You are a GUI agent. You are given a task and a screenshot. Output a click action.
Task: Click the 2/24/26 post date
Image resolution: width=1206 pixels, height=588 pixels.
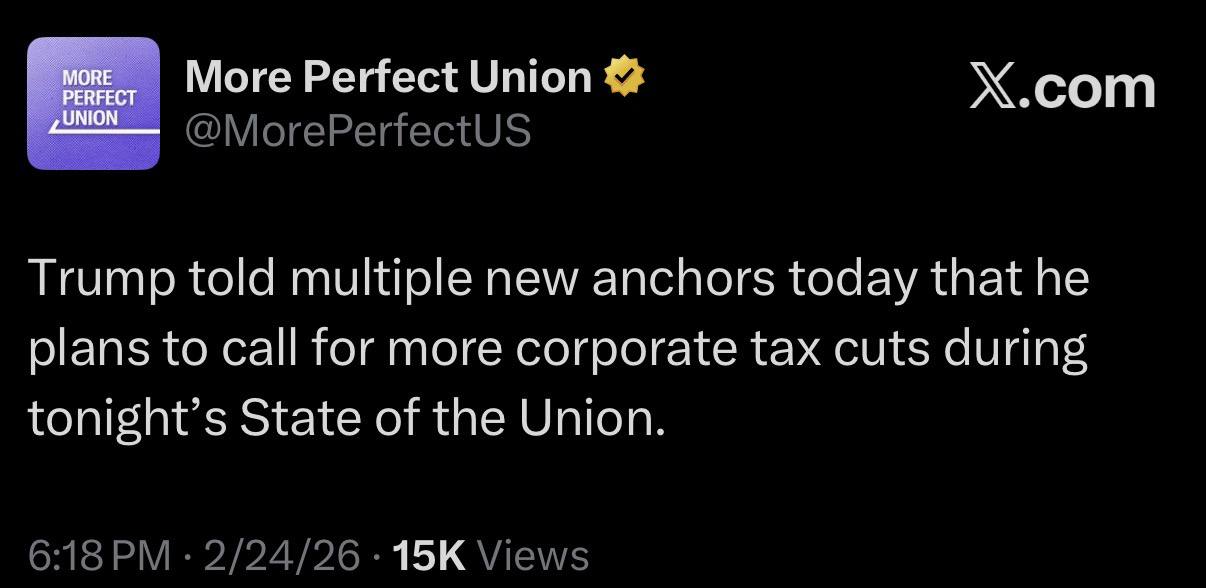pos(279,553)
